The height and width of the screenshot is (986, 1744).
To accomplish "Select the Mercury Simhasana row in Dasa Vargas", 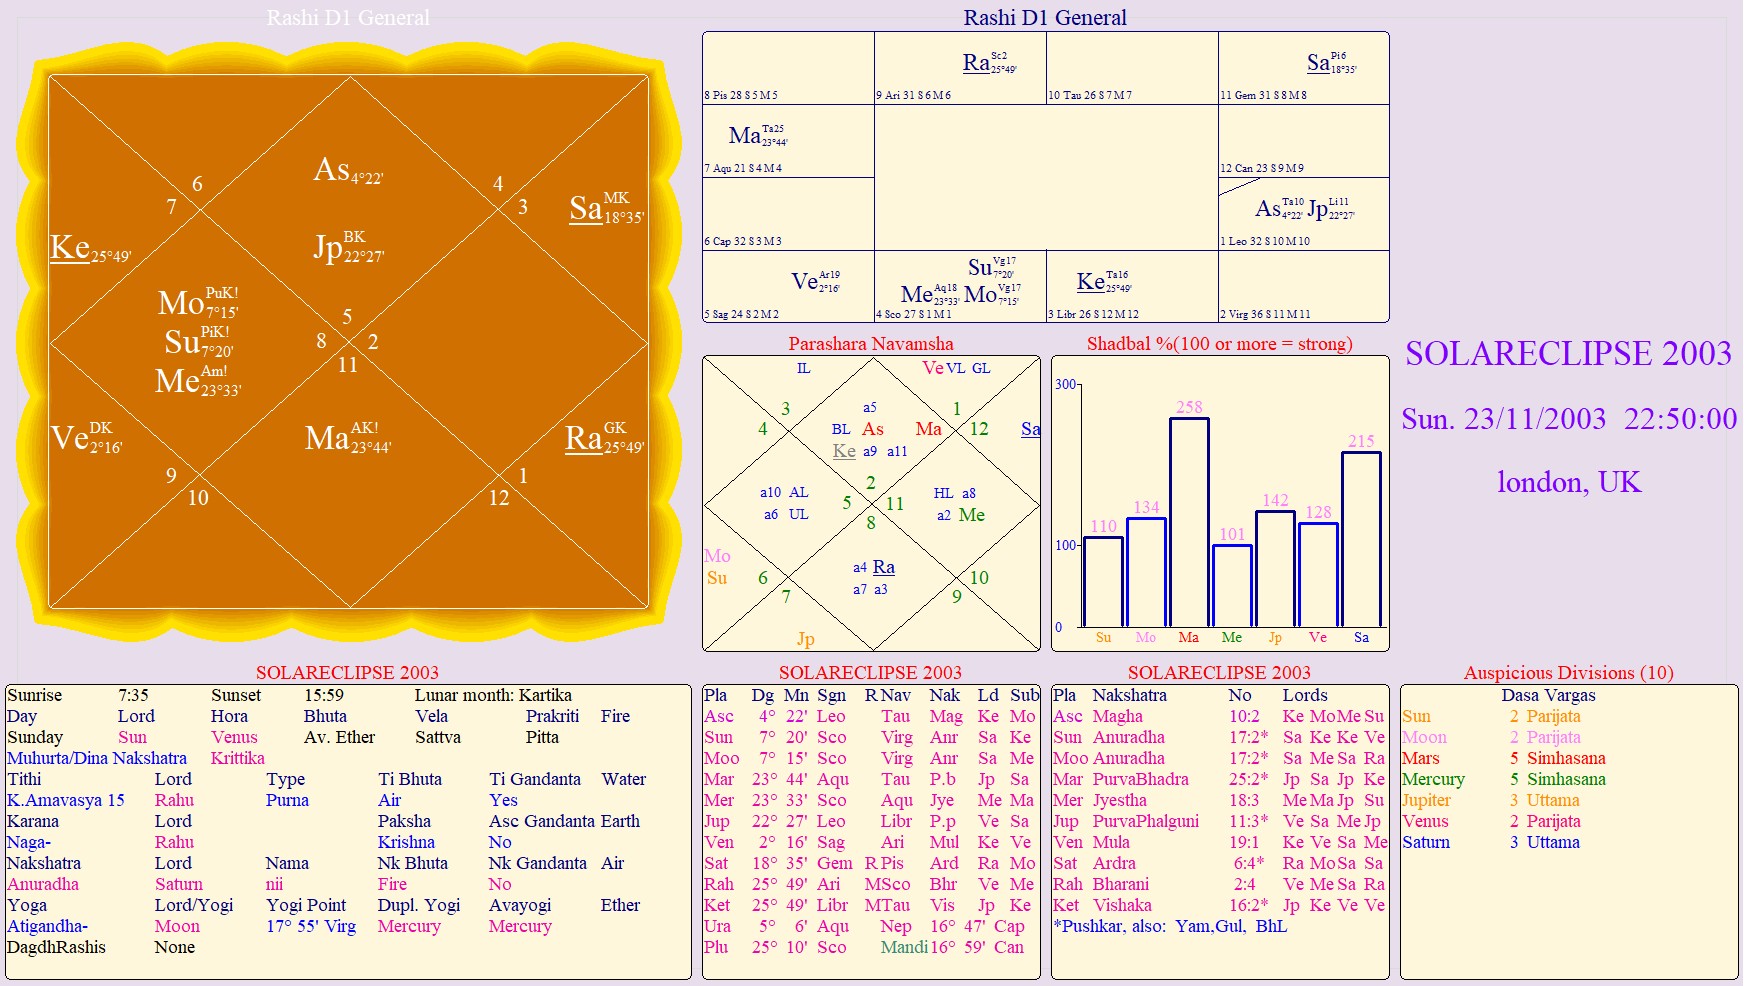I will [1568, 779].
